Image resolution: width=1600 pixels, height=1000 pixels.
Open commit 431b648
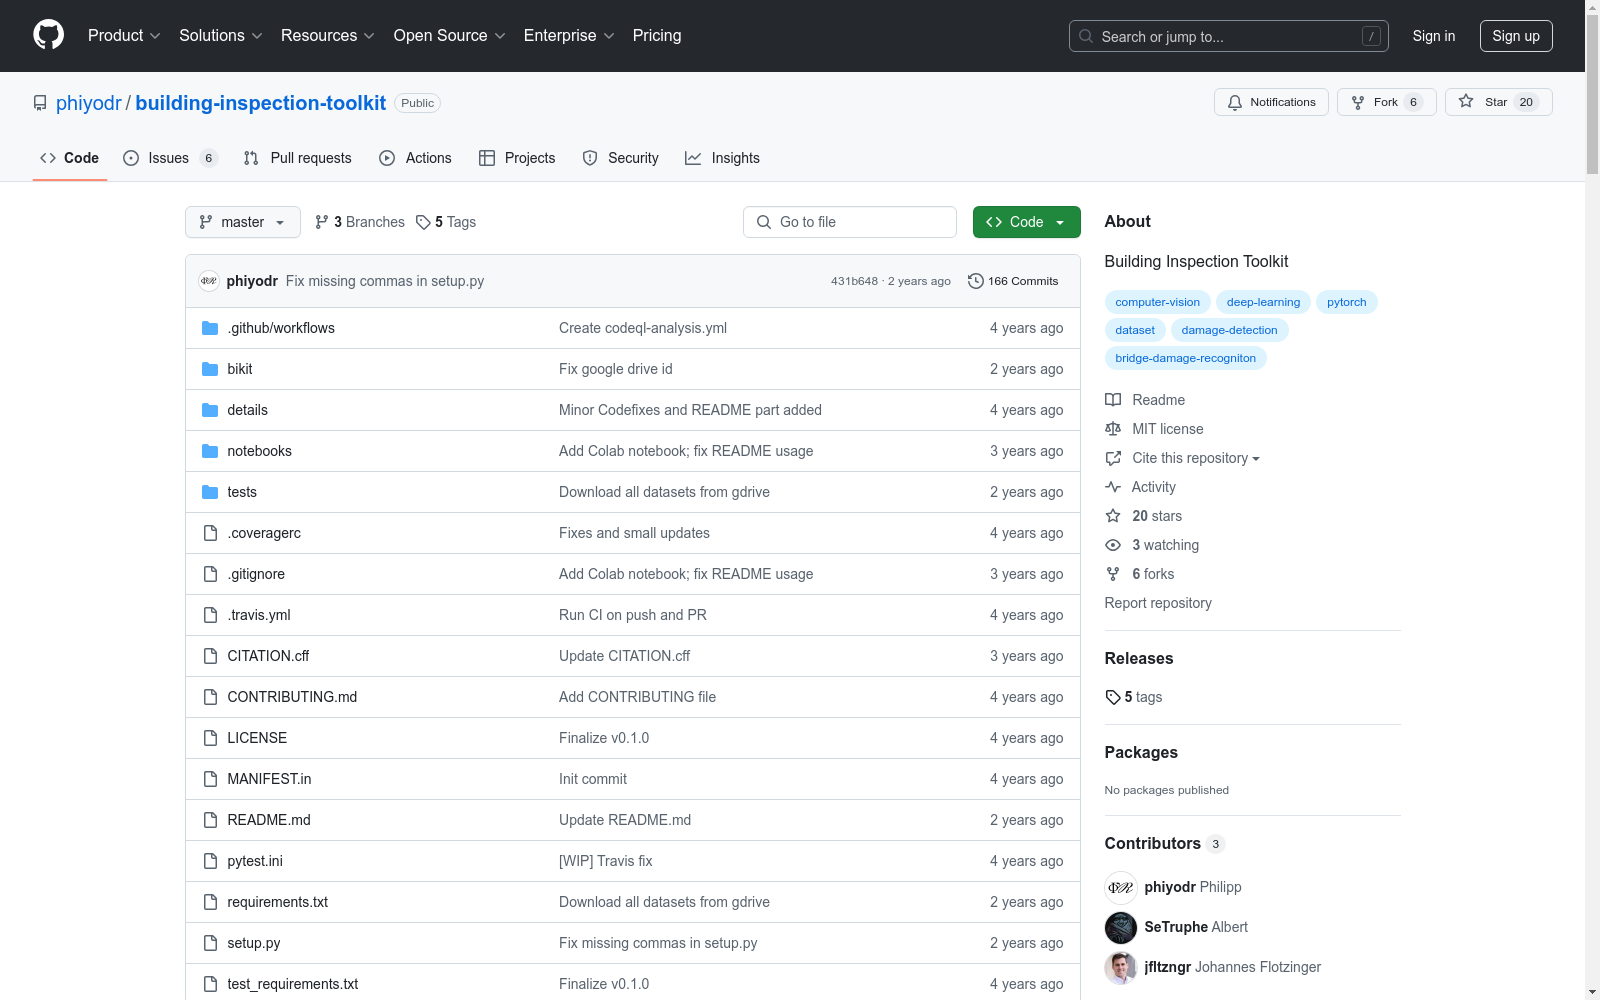tap(854, 281)
